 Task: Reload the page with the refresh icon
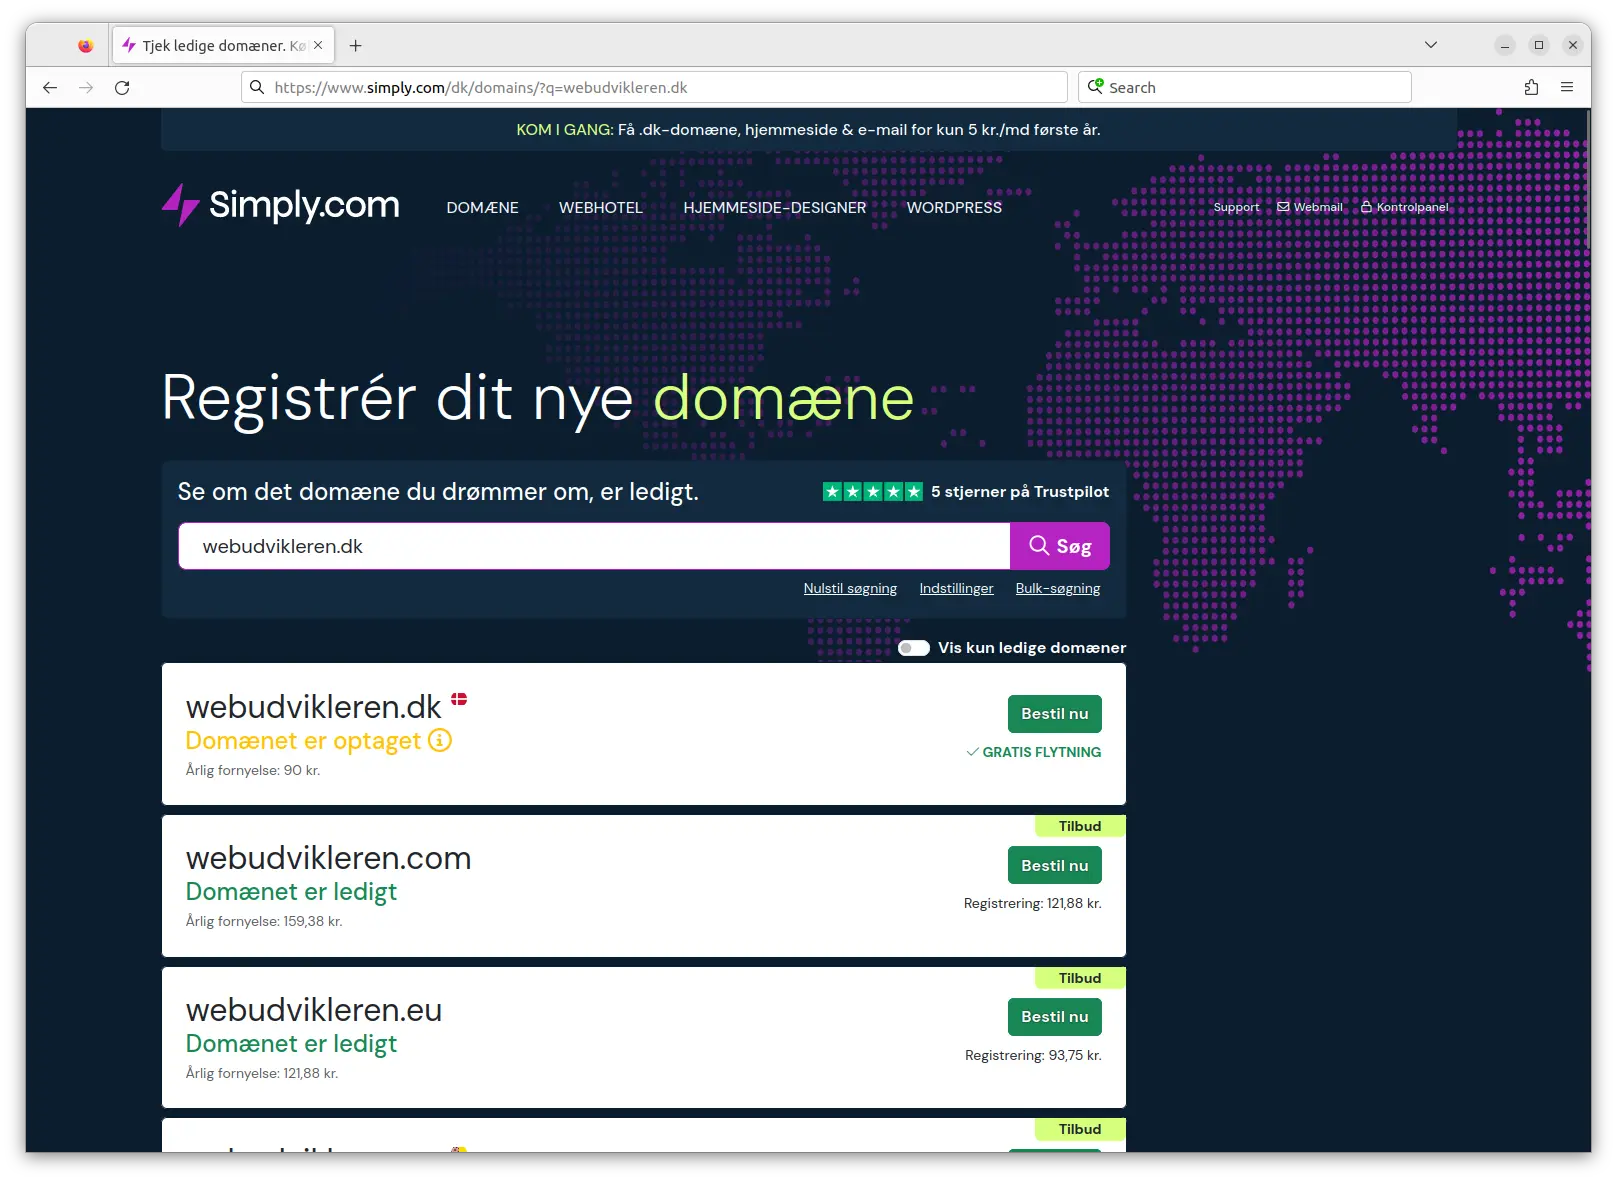122,88
